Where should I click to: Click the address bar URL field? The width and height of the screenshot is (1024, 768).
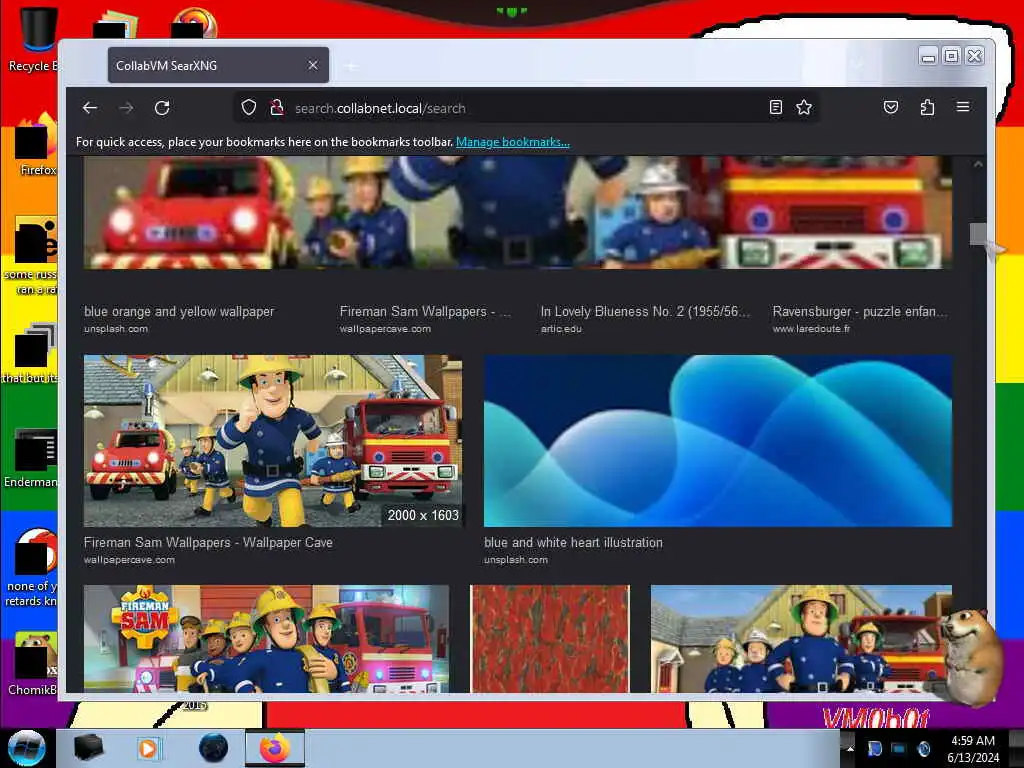point(526,108)
